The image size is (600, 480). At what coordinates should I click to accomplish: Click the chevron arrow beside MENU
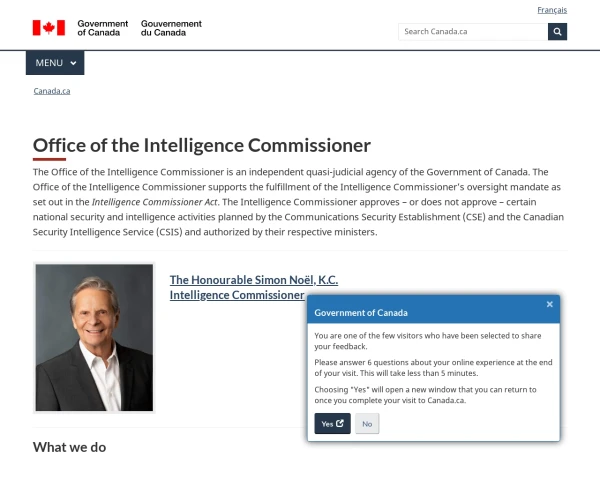(x=73, y=63)
